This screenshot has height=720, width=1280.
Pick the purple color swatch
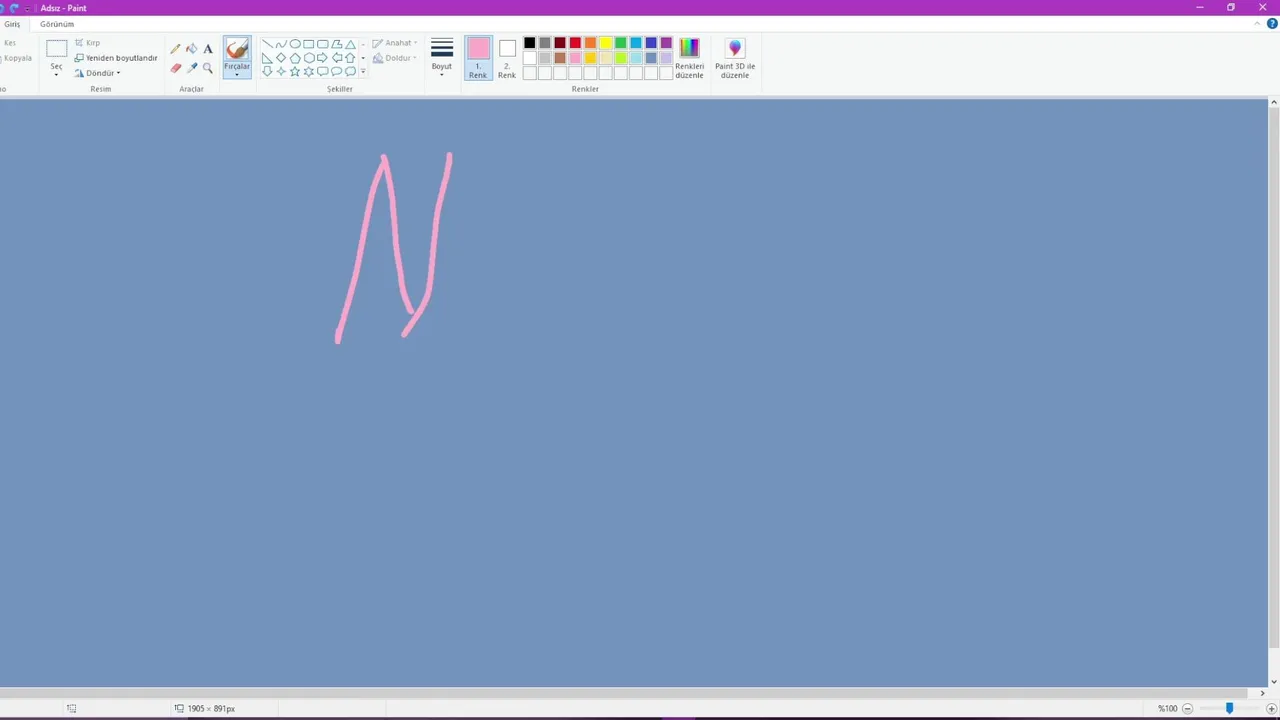(666, 42)
